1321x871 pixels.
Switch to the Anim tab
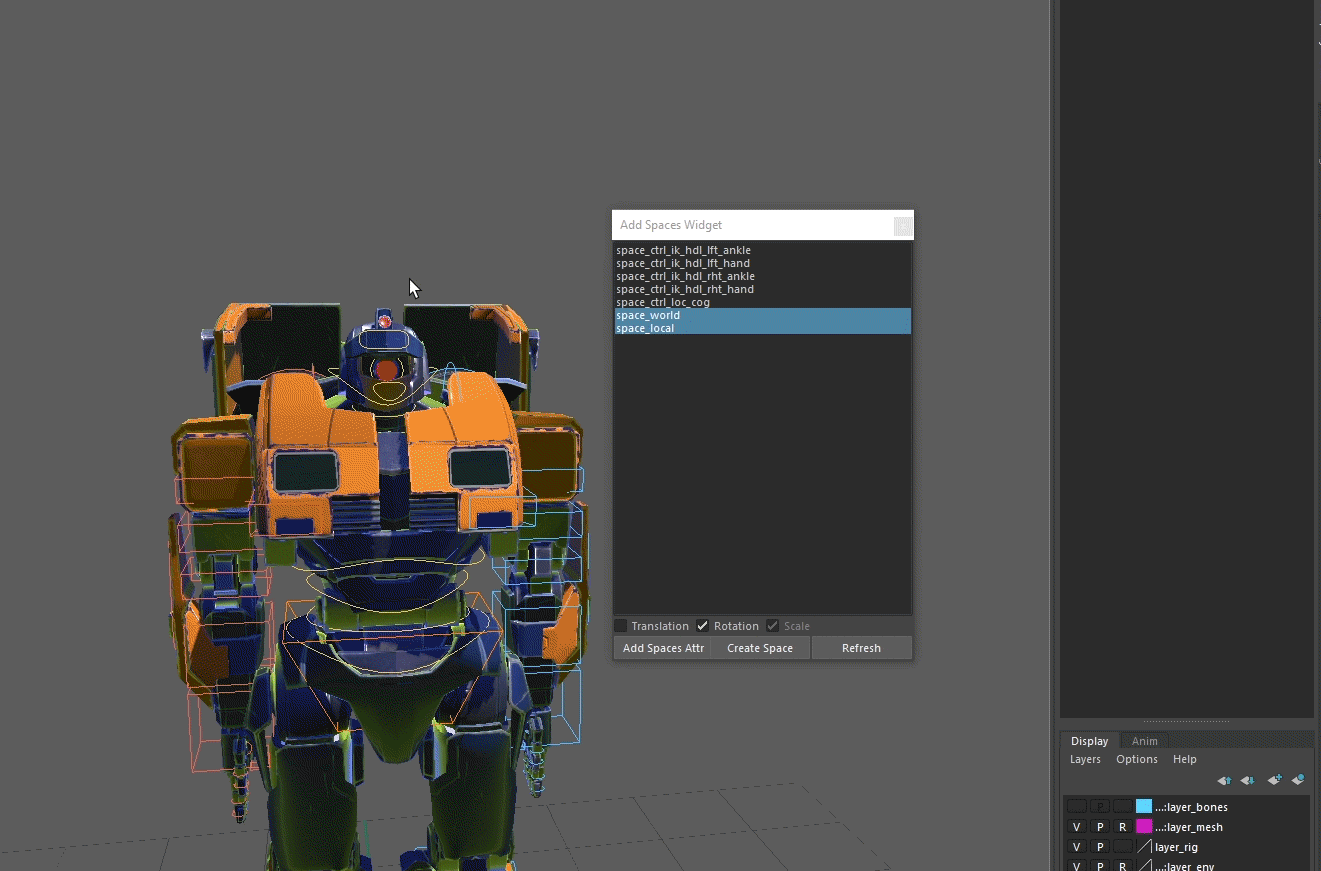(1145, 741)
